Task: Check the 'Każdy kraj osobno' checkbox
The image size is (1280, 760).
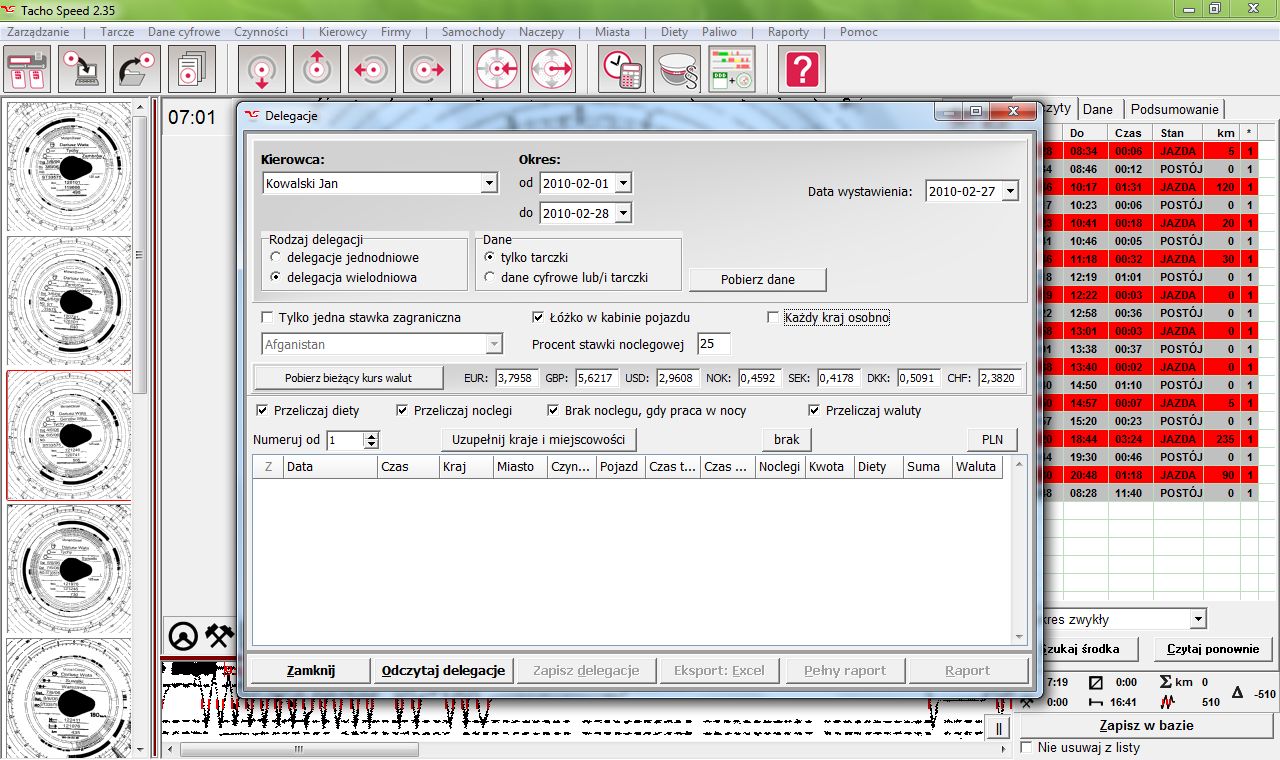Action: (773, 318)
